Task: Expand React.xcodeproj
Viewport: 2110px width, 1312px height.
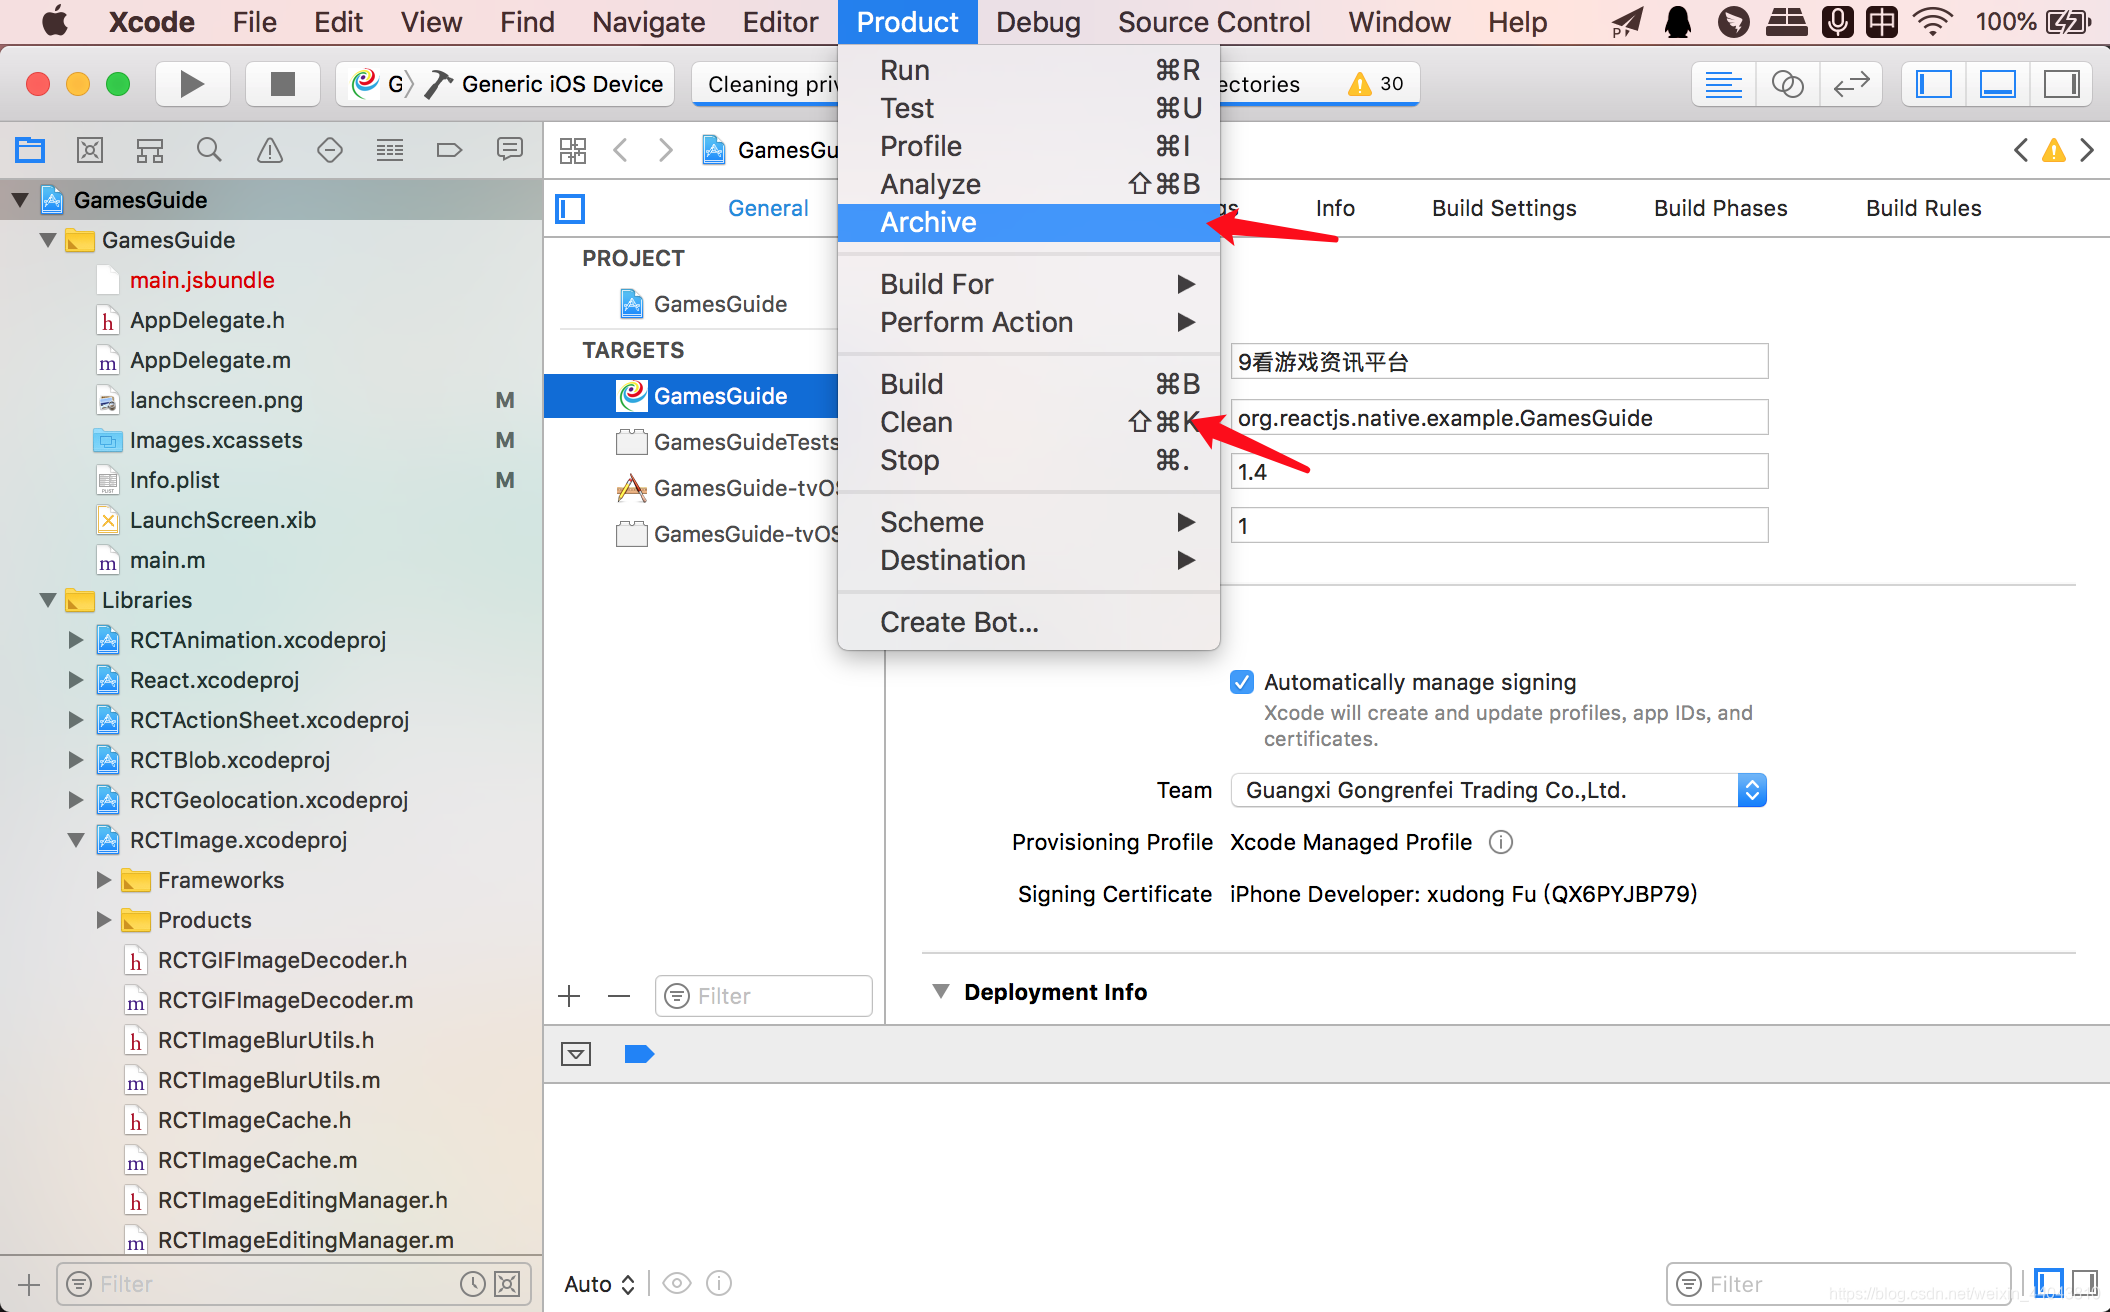Action: (76, 680)
